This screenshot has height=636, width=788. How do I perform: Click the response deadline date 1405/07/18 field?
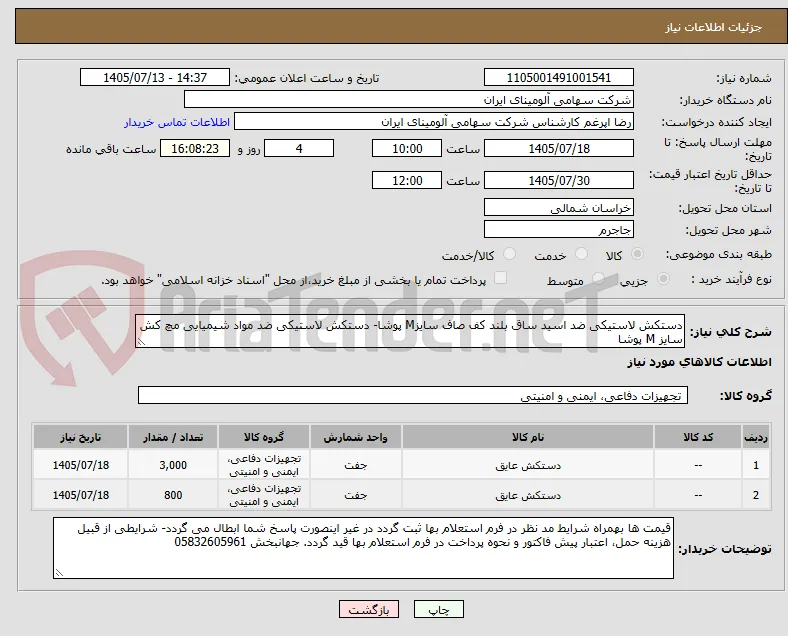[x=559, y=149]
